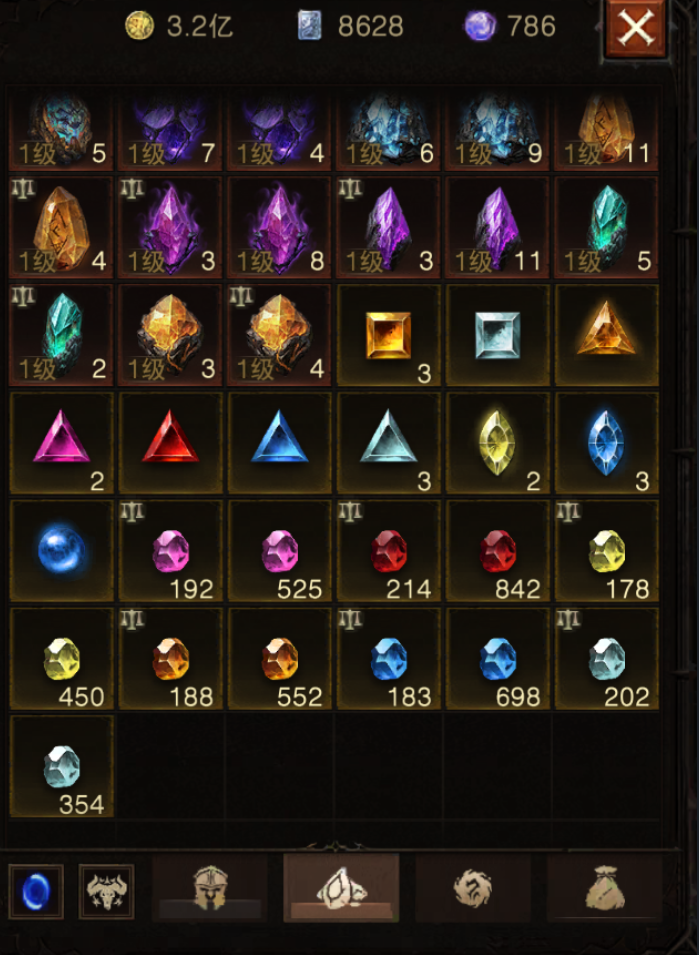Select the red triangle gem
The image size is (699, 955).
click(170, 443)
